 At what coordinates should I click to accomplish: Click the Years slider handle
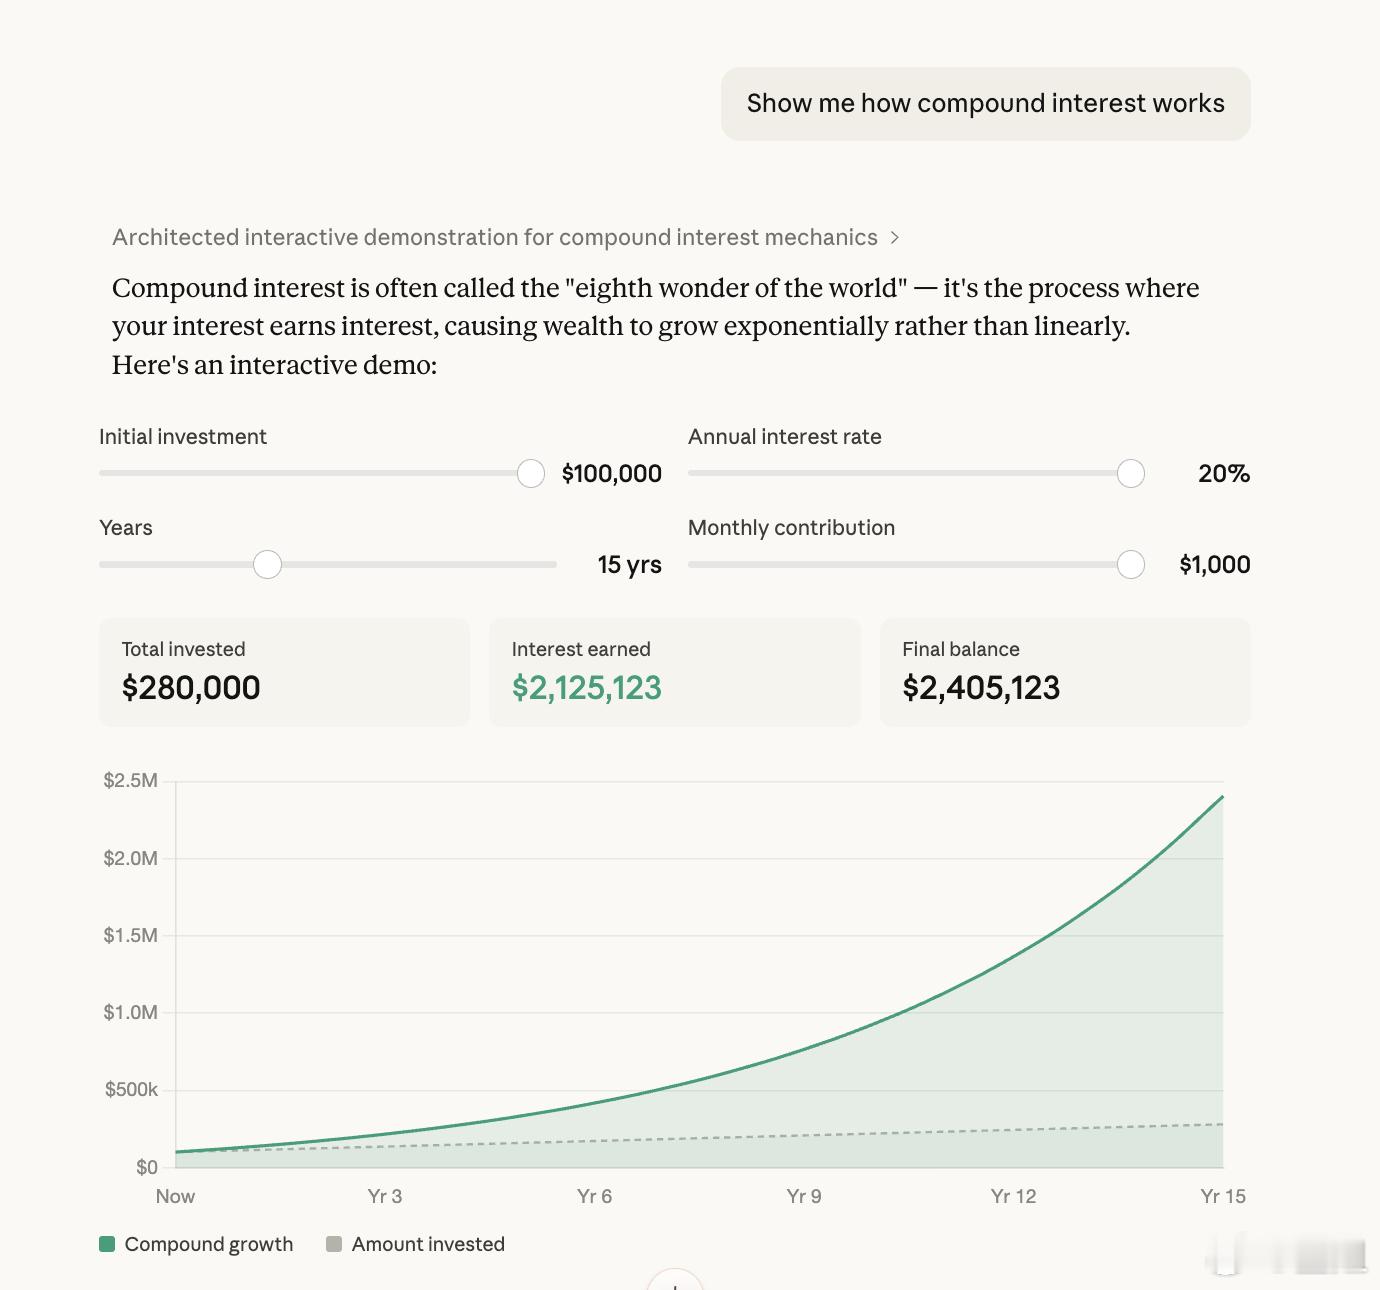click(267, 565)
